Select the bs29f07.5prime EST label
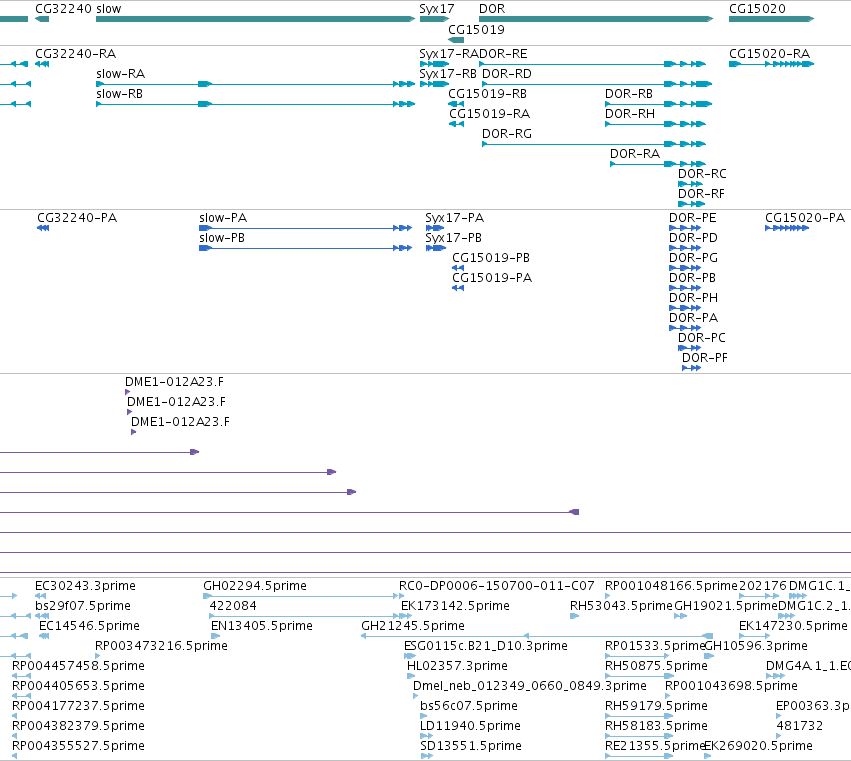 pyautogui.click(x=83, y=606)
